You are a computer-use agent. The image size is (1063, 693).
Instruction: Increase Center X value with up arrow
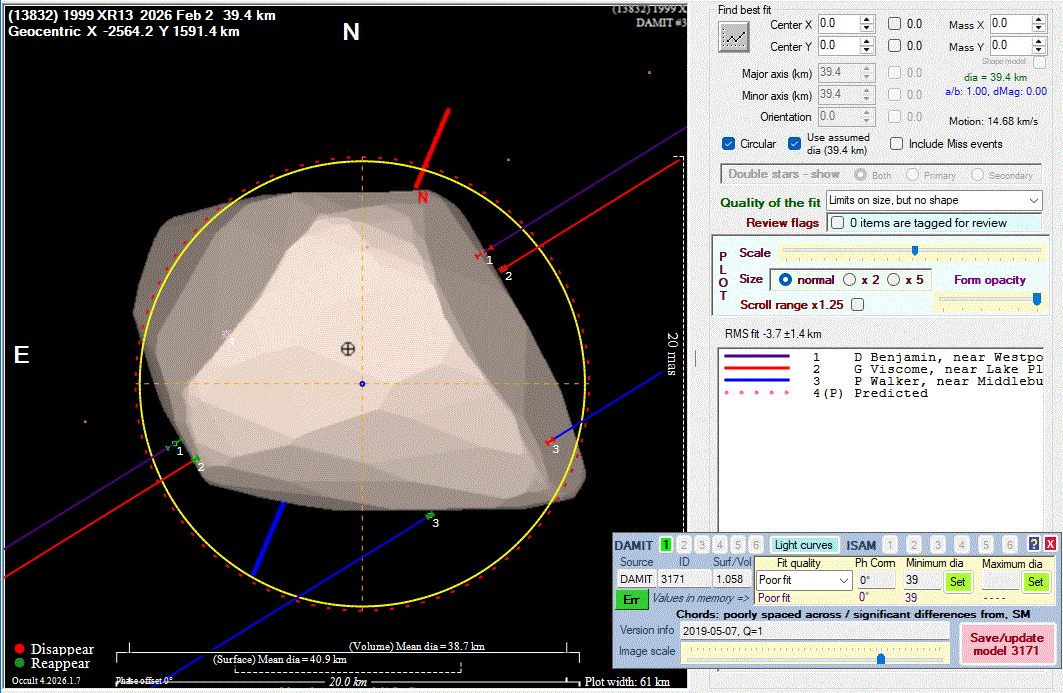[867, 18]
